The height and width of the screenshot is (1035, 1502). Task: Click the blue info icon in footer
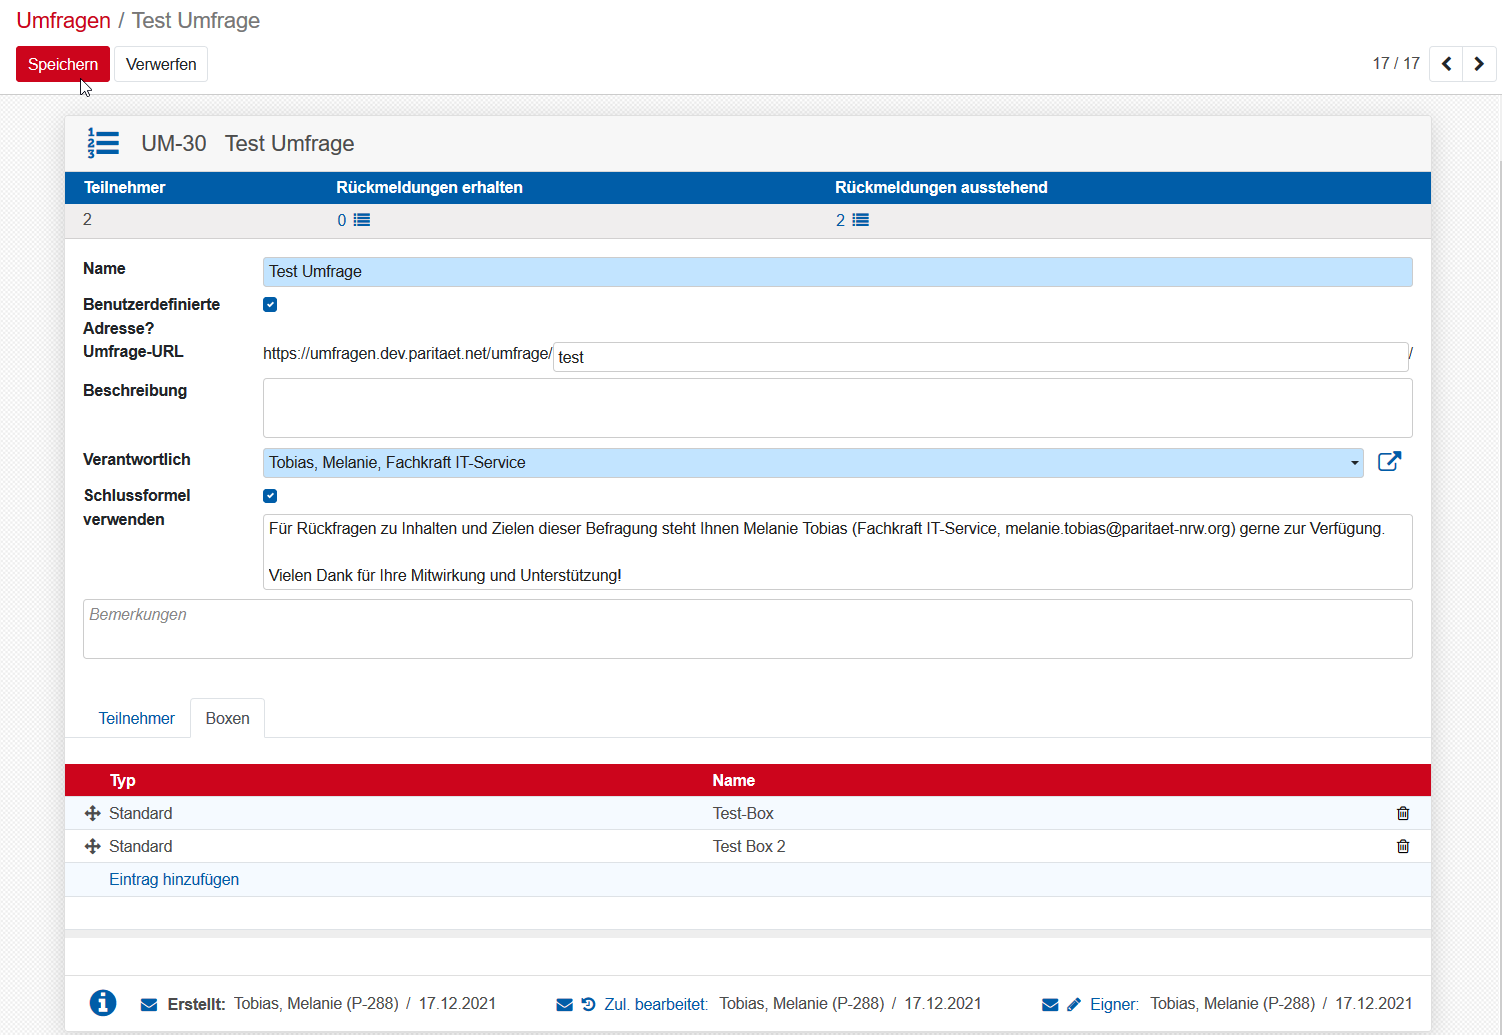[x=103, y=1003]
